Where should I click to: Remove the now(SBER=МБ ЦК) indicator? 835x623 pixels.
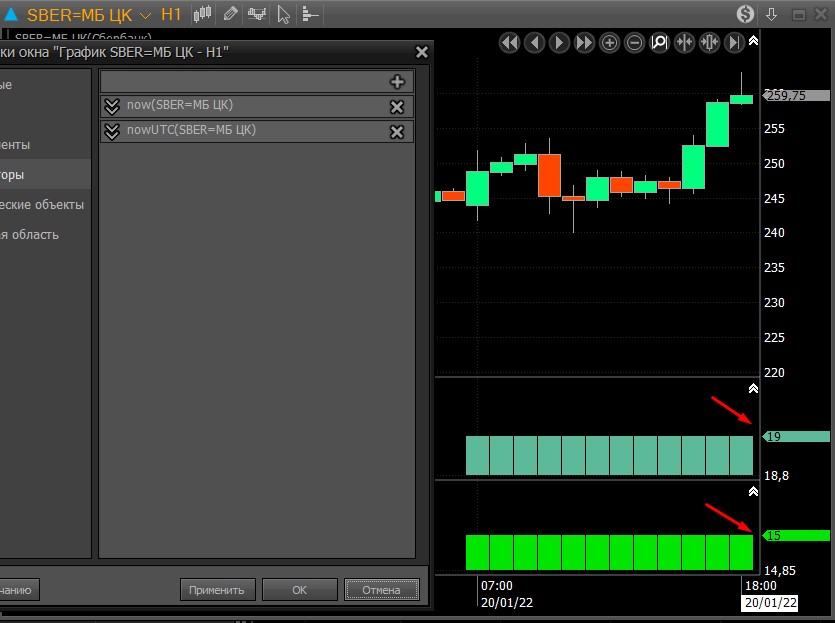[x=397, y=107]
